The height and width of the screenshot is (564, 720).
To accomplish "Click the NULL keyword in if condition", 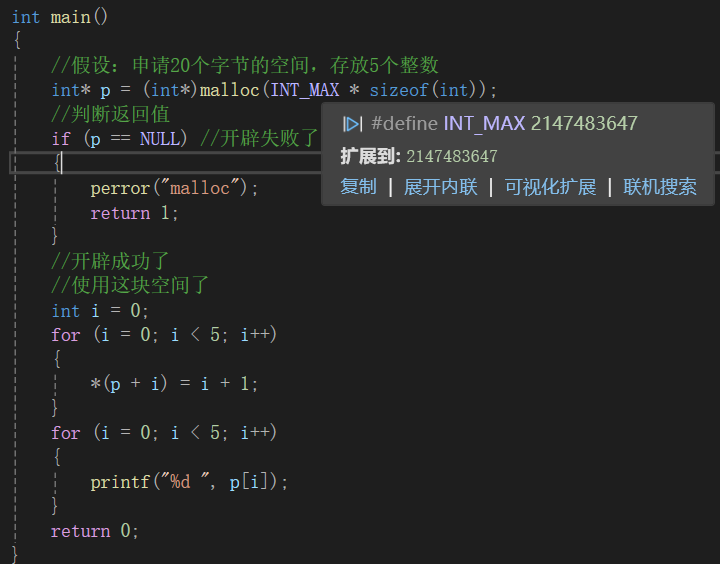I will tap(160, 139).
